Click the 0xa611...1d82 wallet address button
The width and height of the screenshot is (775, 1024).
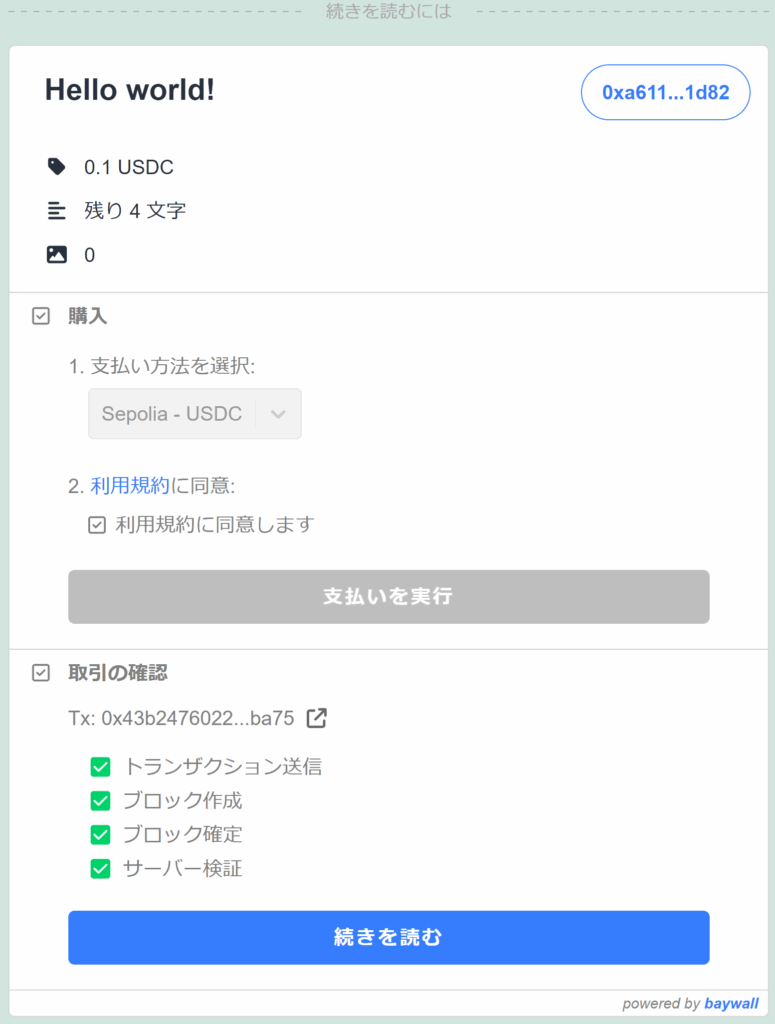665,93
